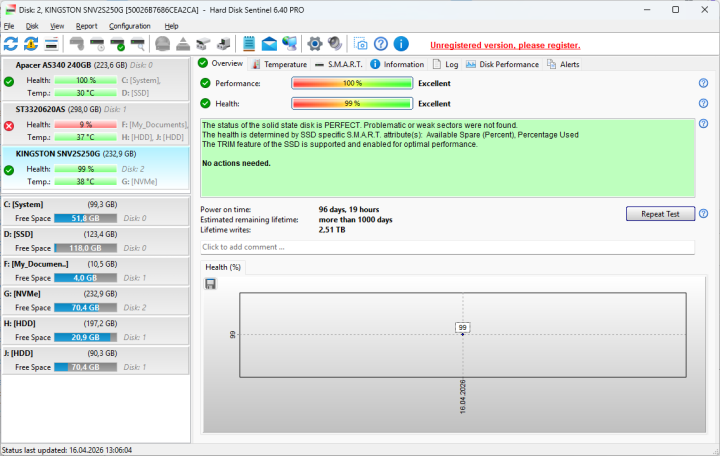
Task: Click the status window icon with red bar
Action: point(51,44)
